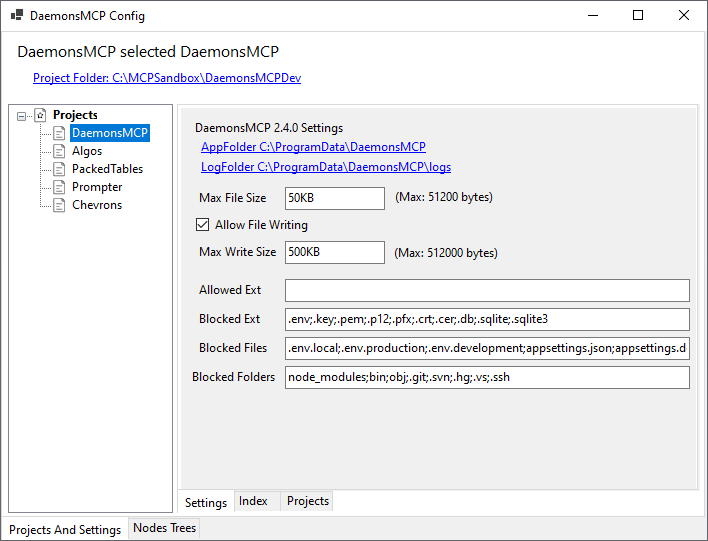This screenshot has width=708, height=541.
Task: Click the document icon beside Prompter
Action: tap(59, 187)
